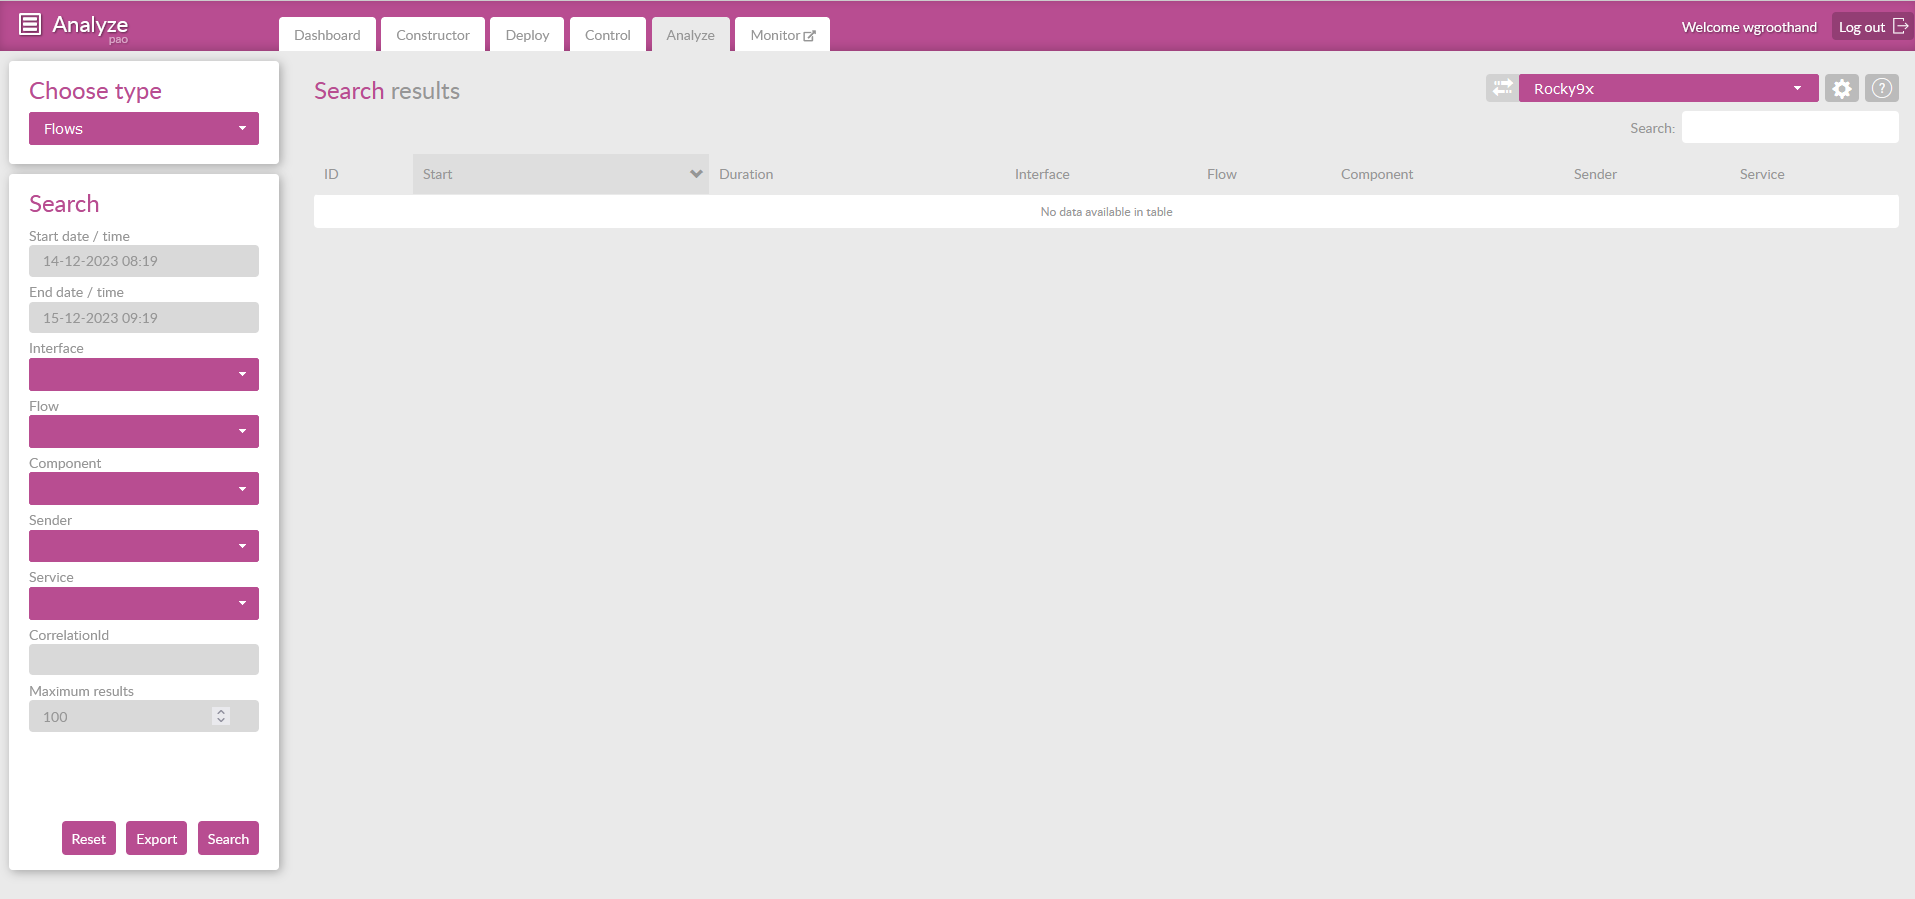Open settings with the gear icon

[x=1841, y=88]
